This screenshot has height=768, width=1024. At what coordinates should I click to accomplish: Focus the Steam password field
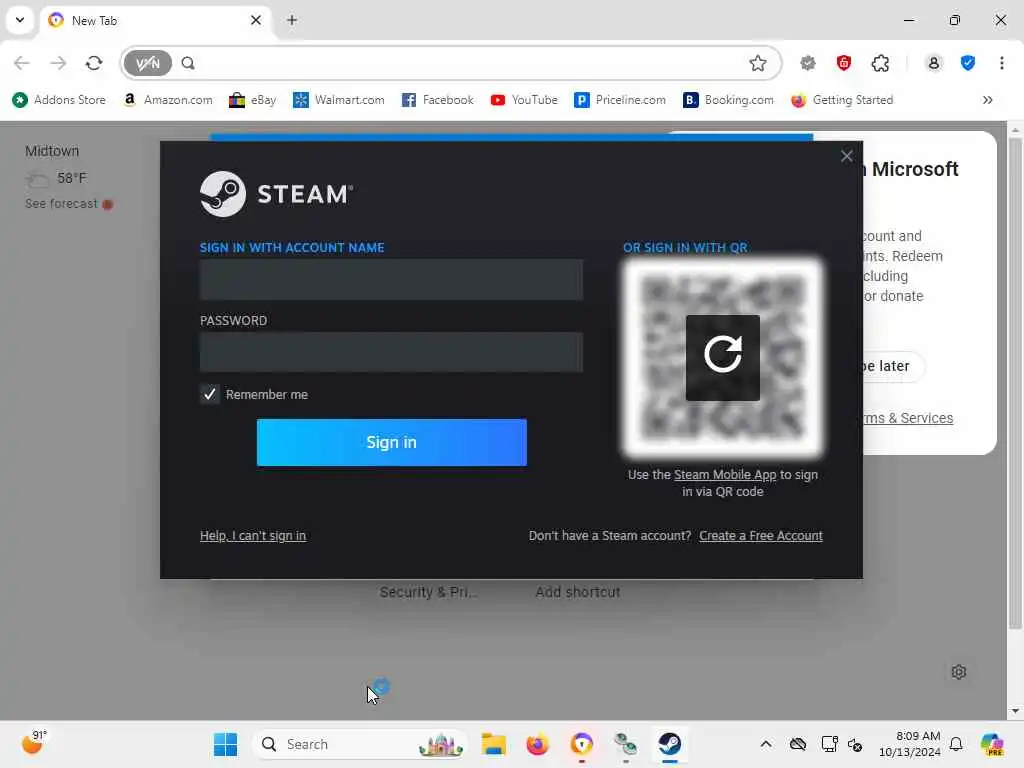pos(391,352)
